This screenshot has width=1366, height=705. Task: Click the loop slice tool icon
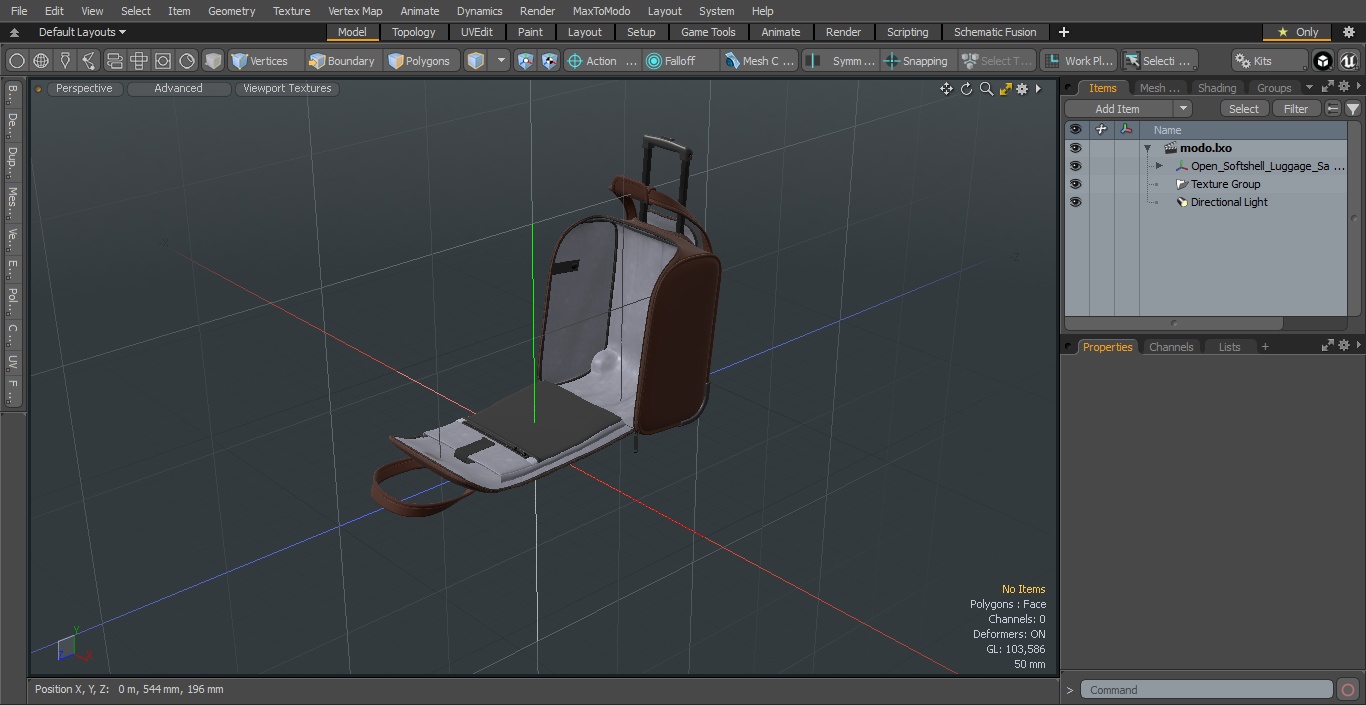click(x=115, y=61)
